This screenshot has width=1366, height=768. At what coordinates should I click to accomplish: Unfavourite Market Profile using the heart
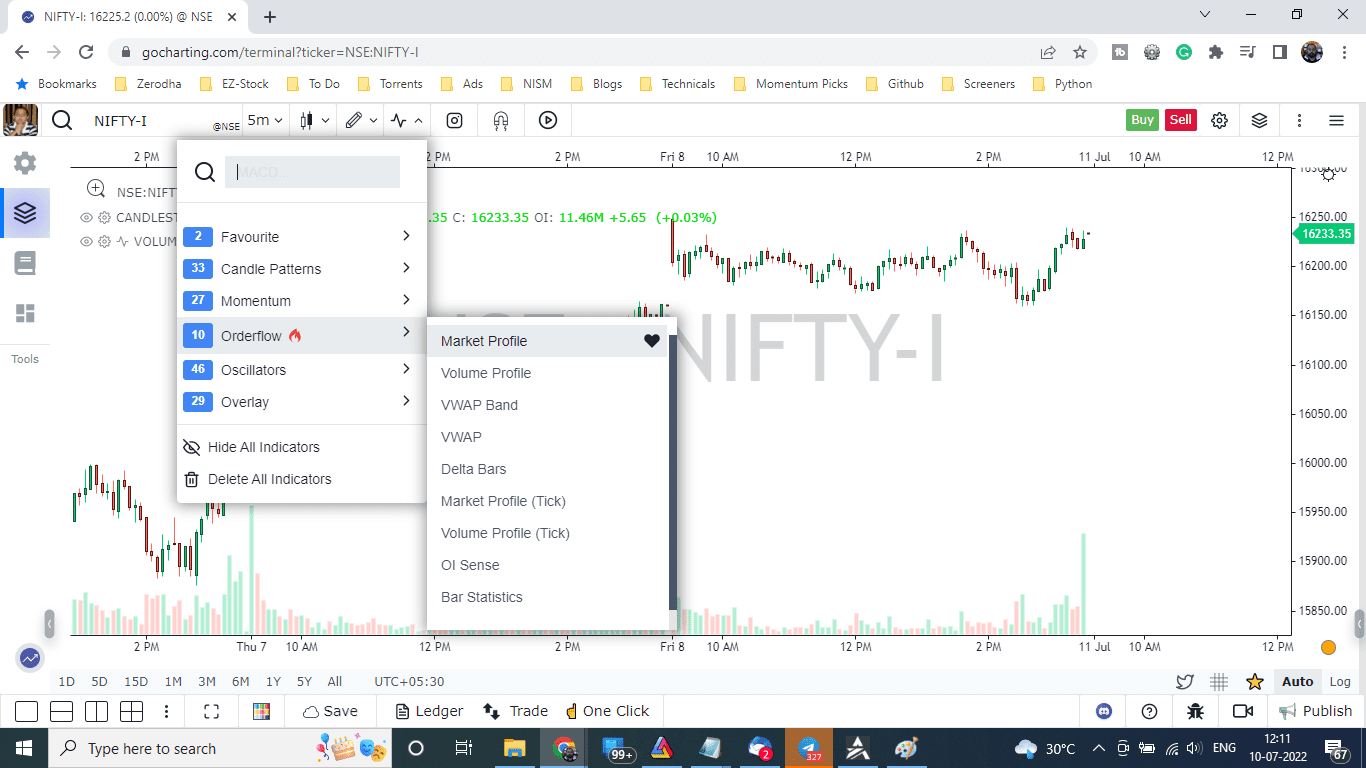651,341
